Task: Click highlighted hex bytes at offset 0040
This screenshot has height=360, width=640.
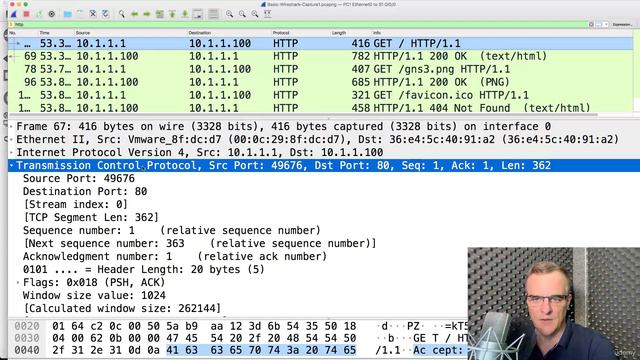Action: 261,350
